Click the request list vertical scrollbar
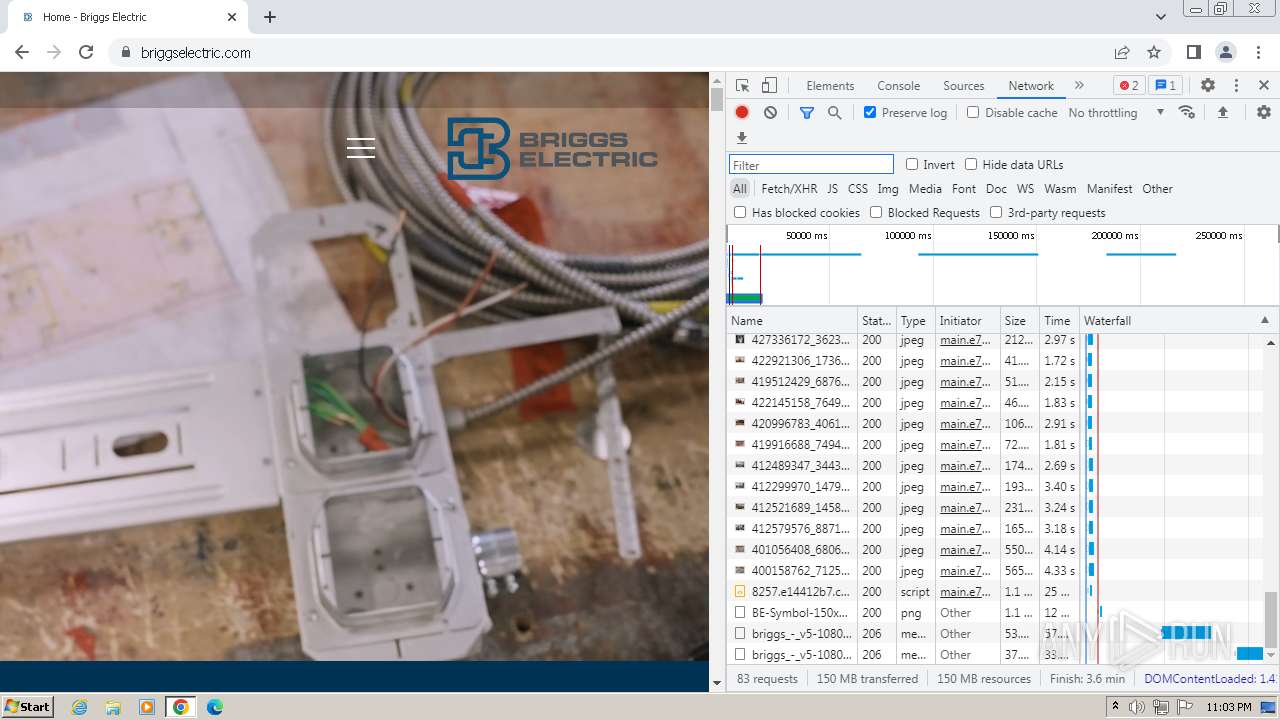1280x720 pixels. click(1271, 620)
